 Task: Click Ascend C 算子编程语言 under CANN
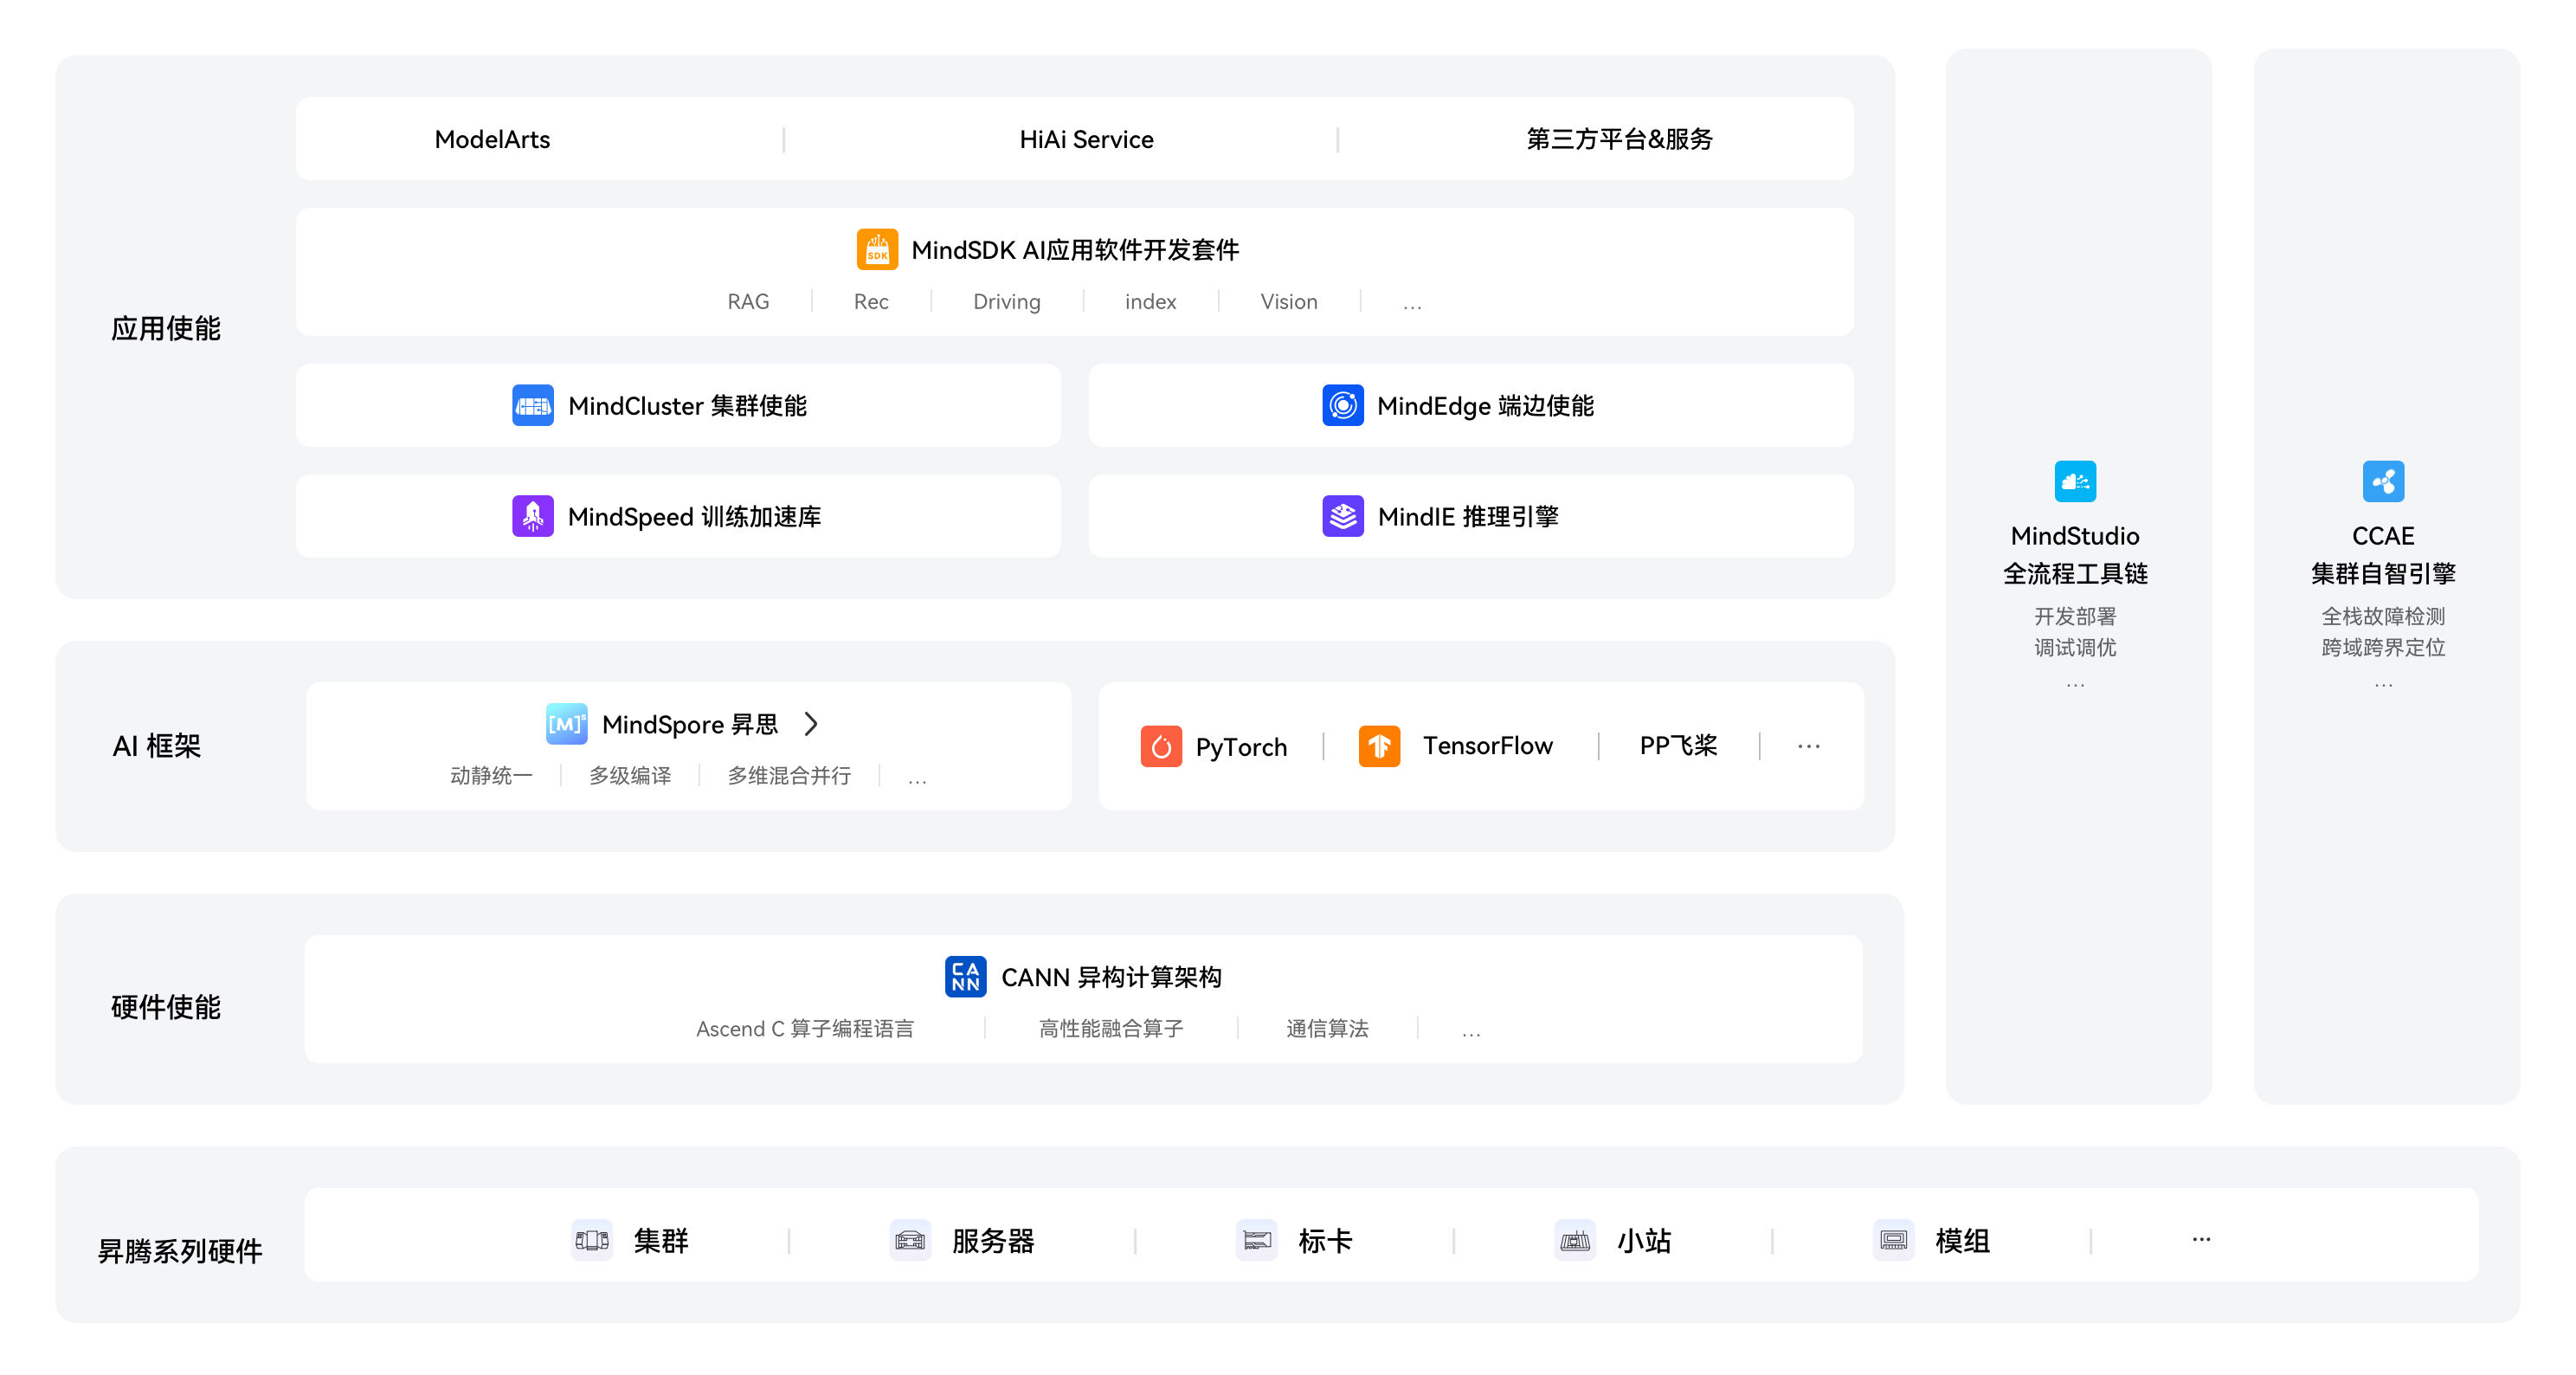point(805,1028)
